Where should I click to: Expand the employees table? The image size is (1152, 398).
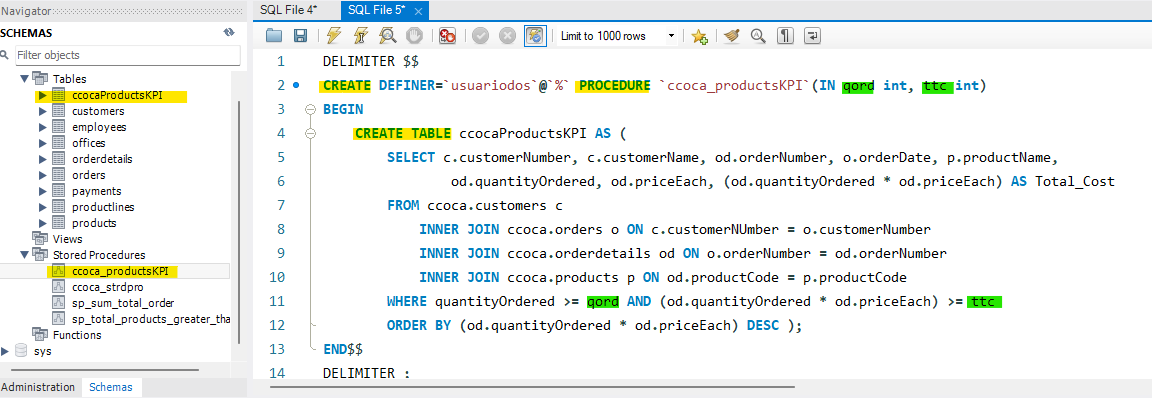(43, 127)
